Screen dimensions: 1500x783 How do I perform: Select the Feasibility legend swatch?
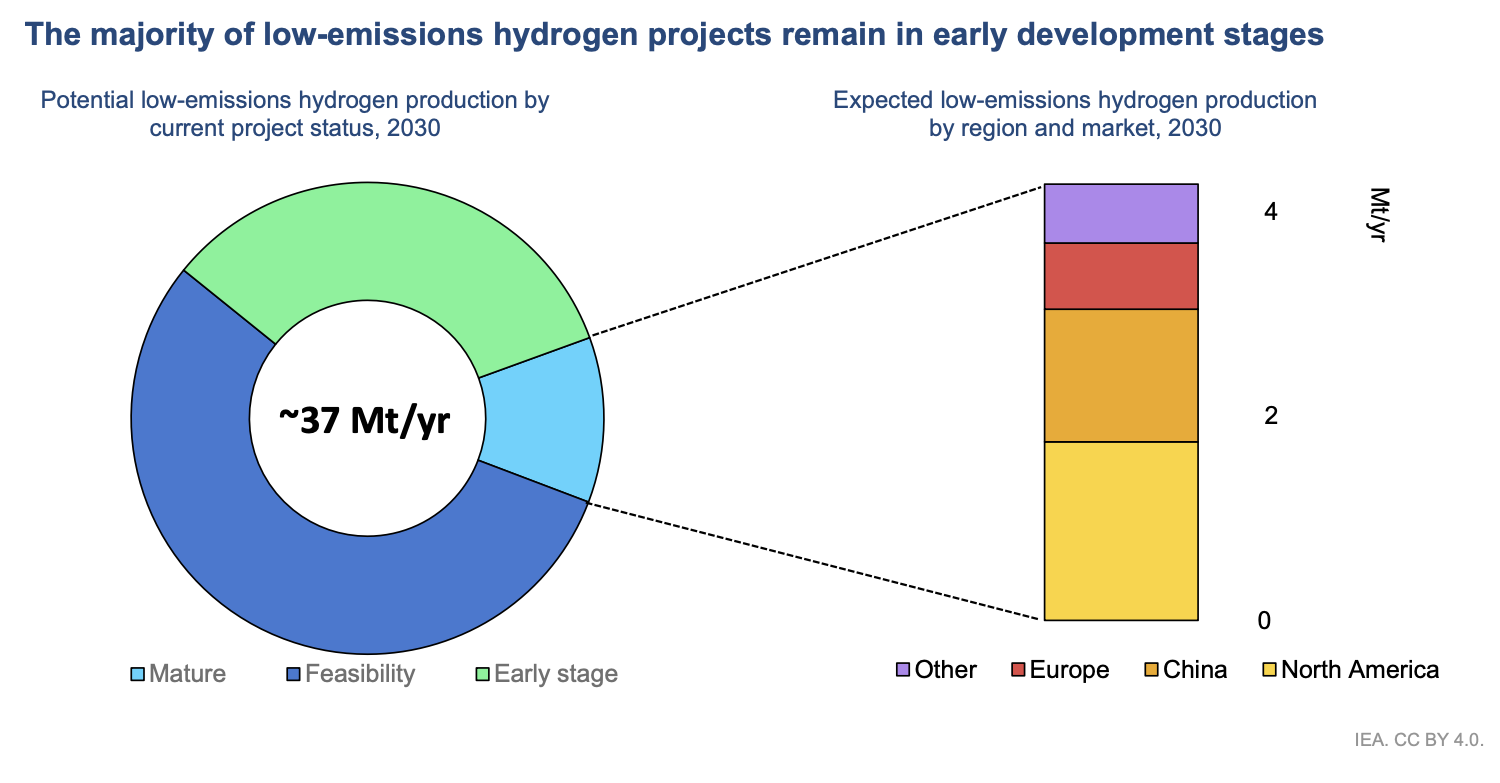[294, 674]
